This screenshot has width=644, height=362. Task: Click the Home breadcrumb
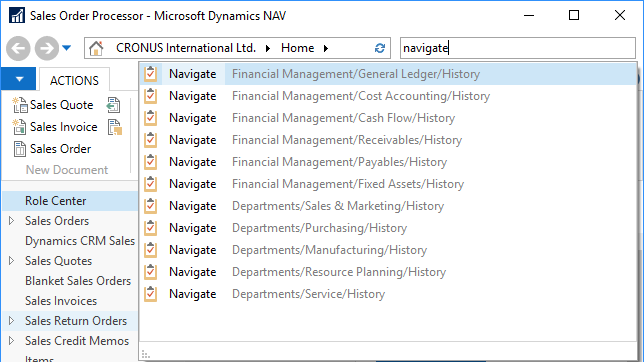(297, 48)
